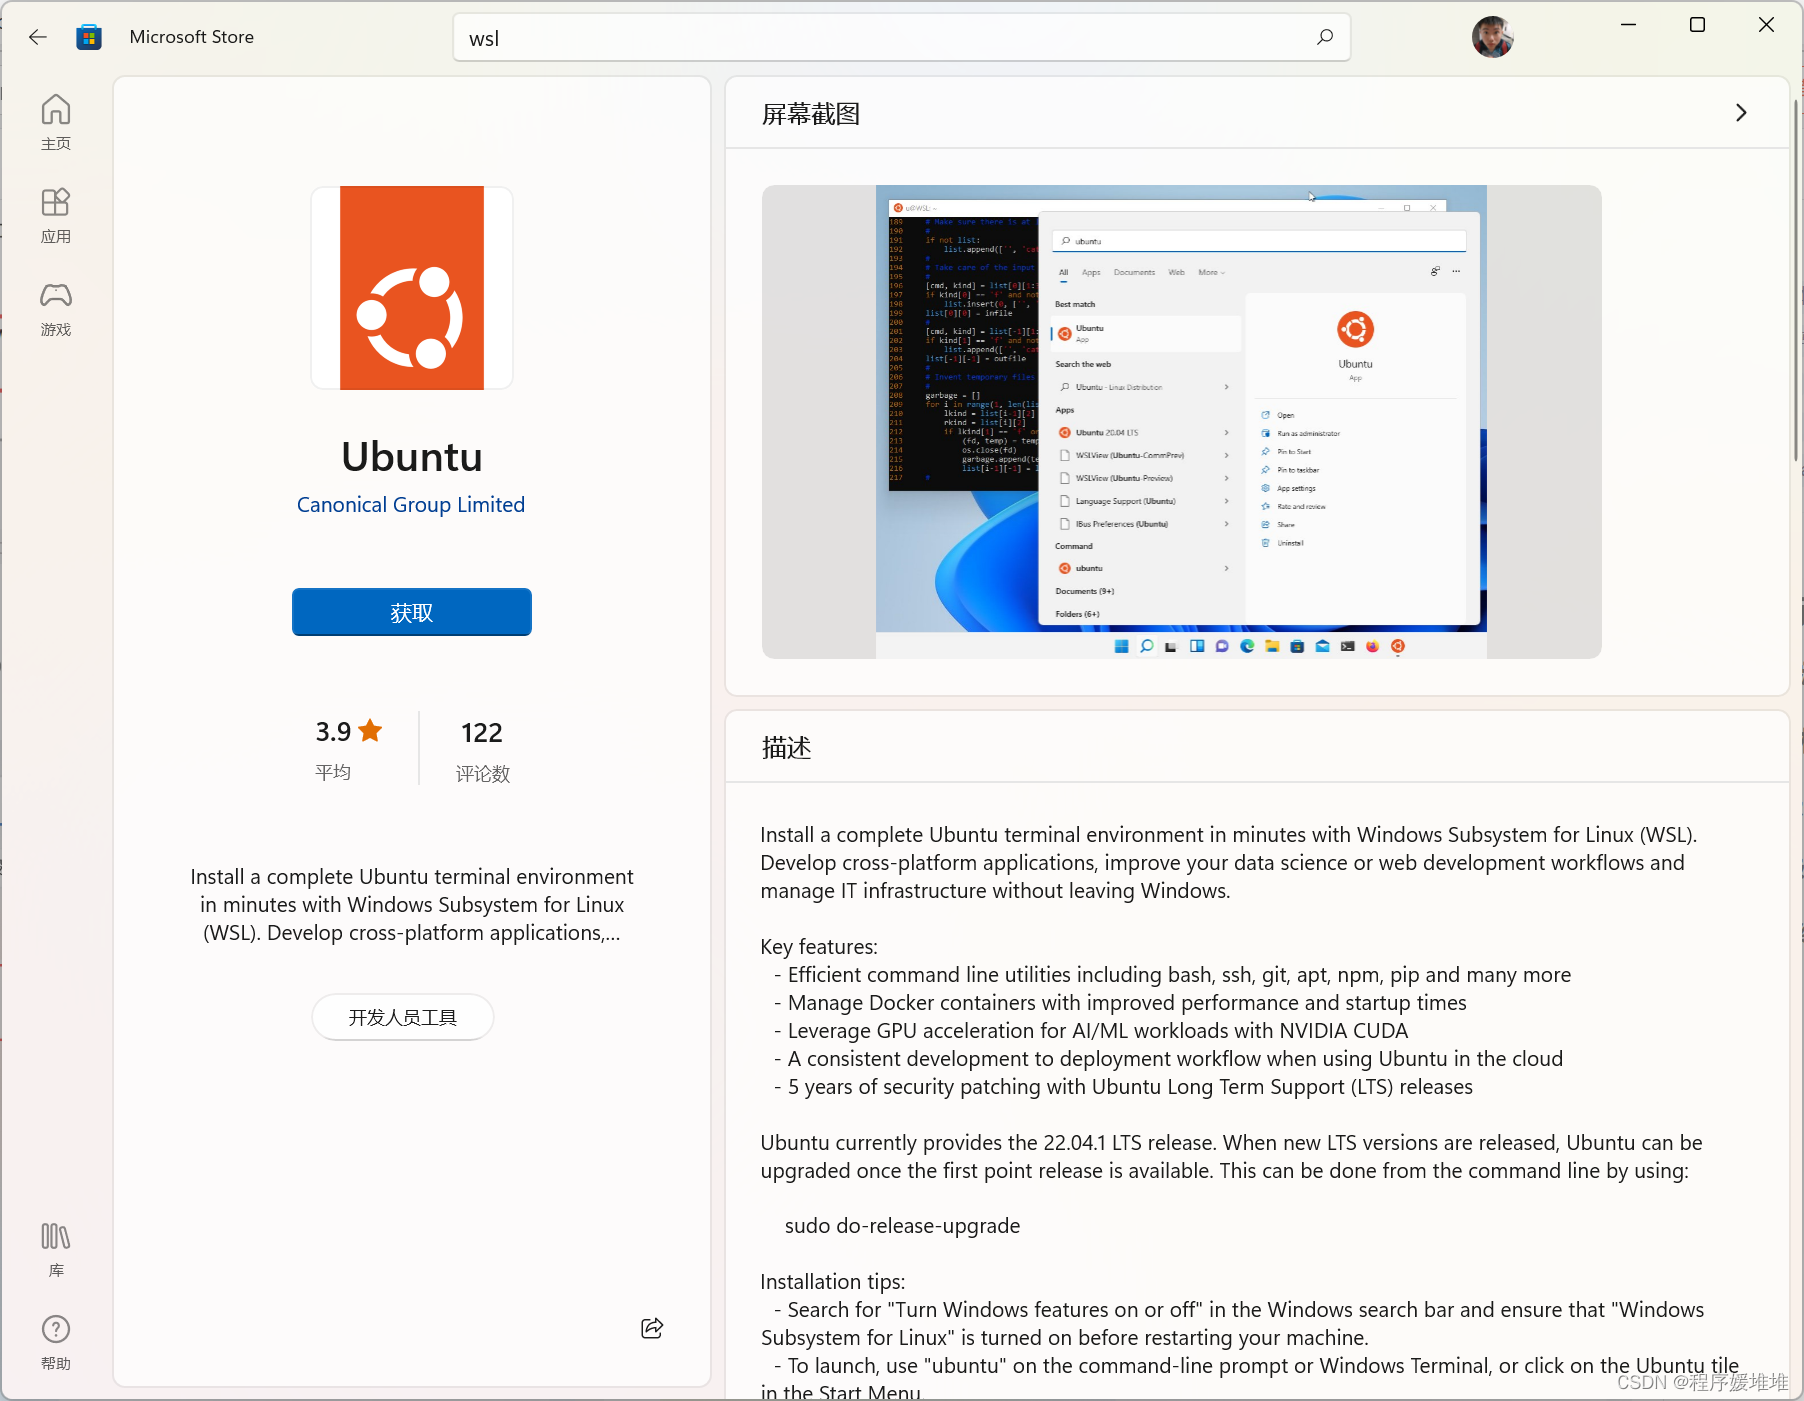Go back using the back arrow
This screenshot has width=1804, height=1401.
(38, 37)
